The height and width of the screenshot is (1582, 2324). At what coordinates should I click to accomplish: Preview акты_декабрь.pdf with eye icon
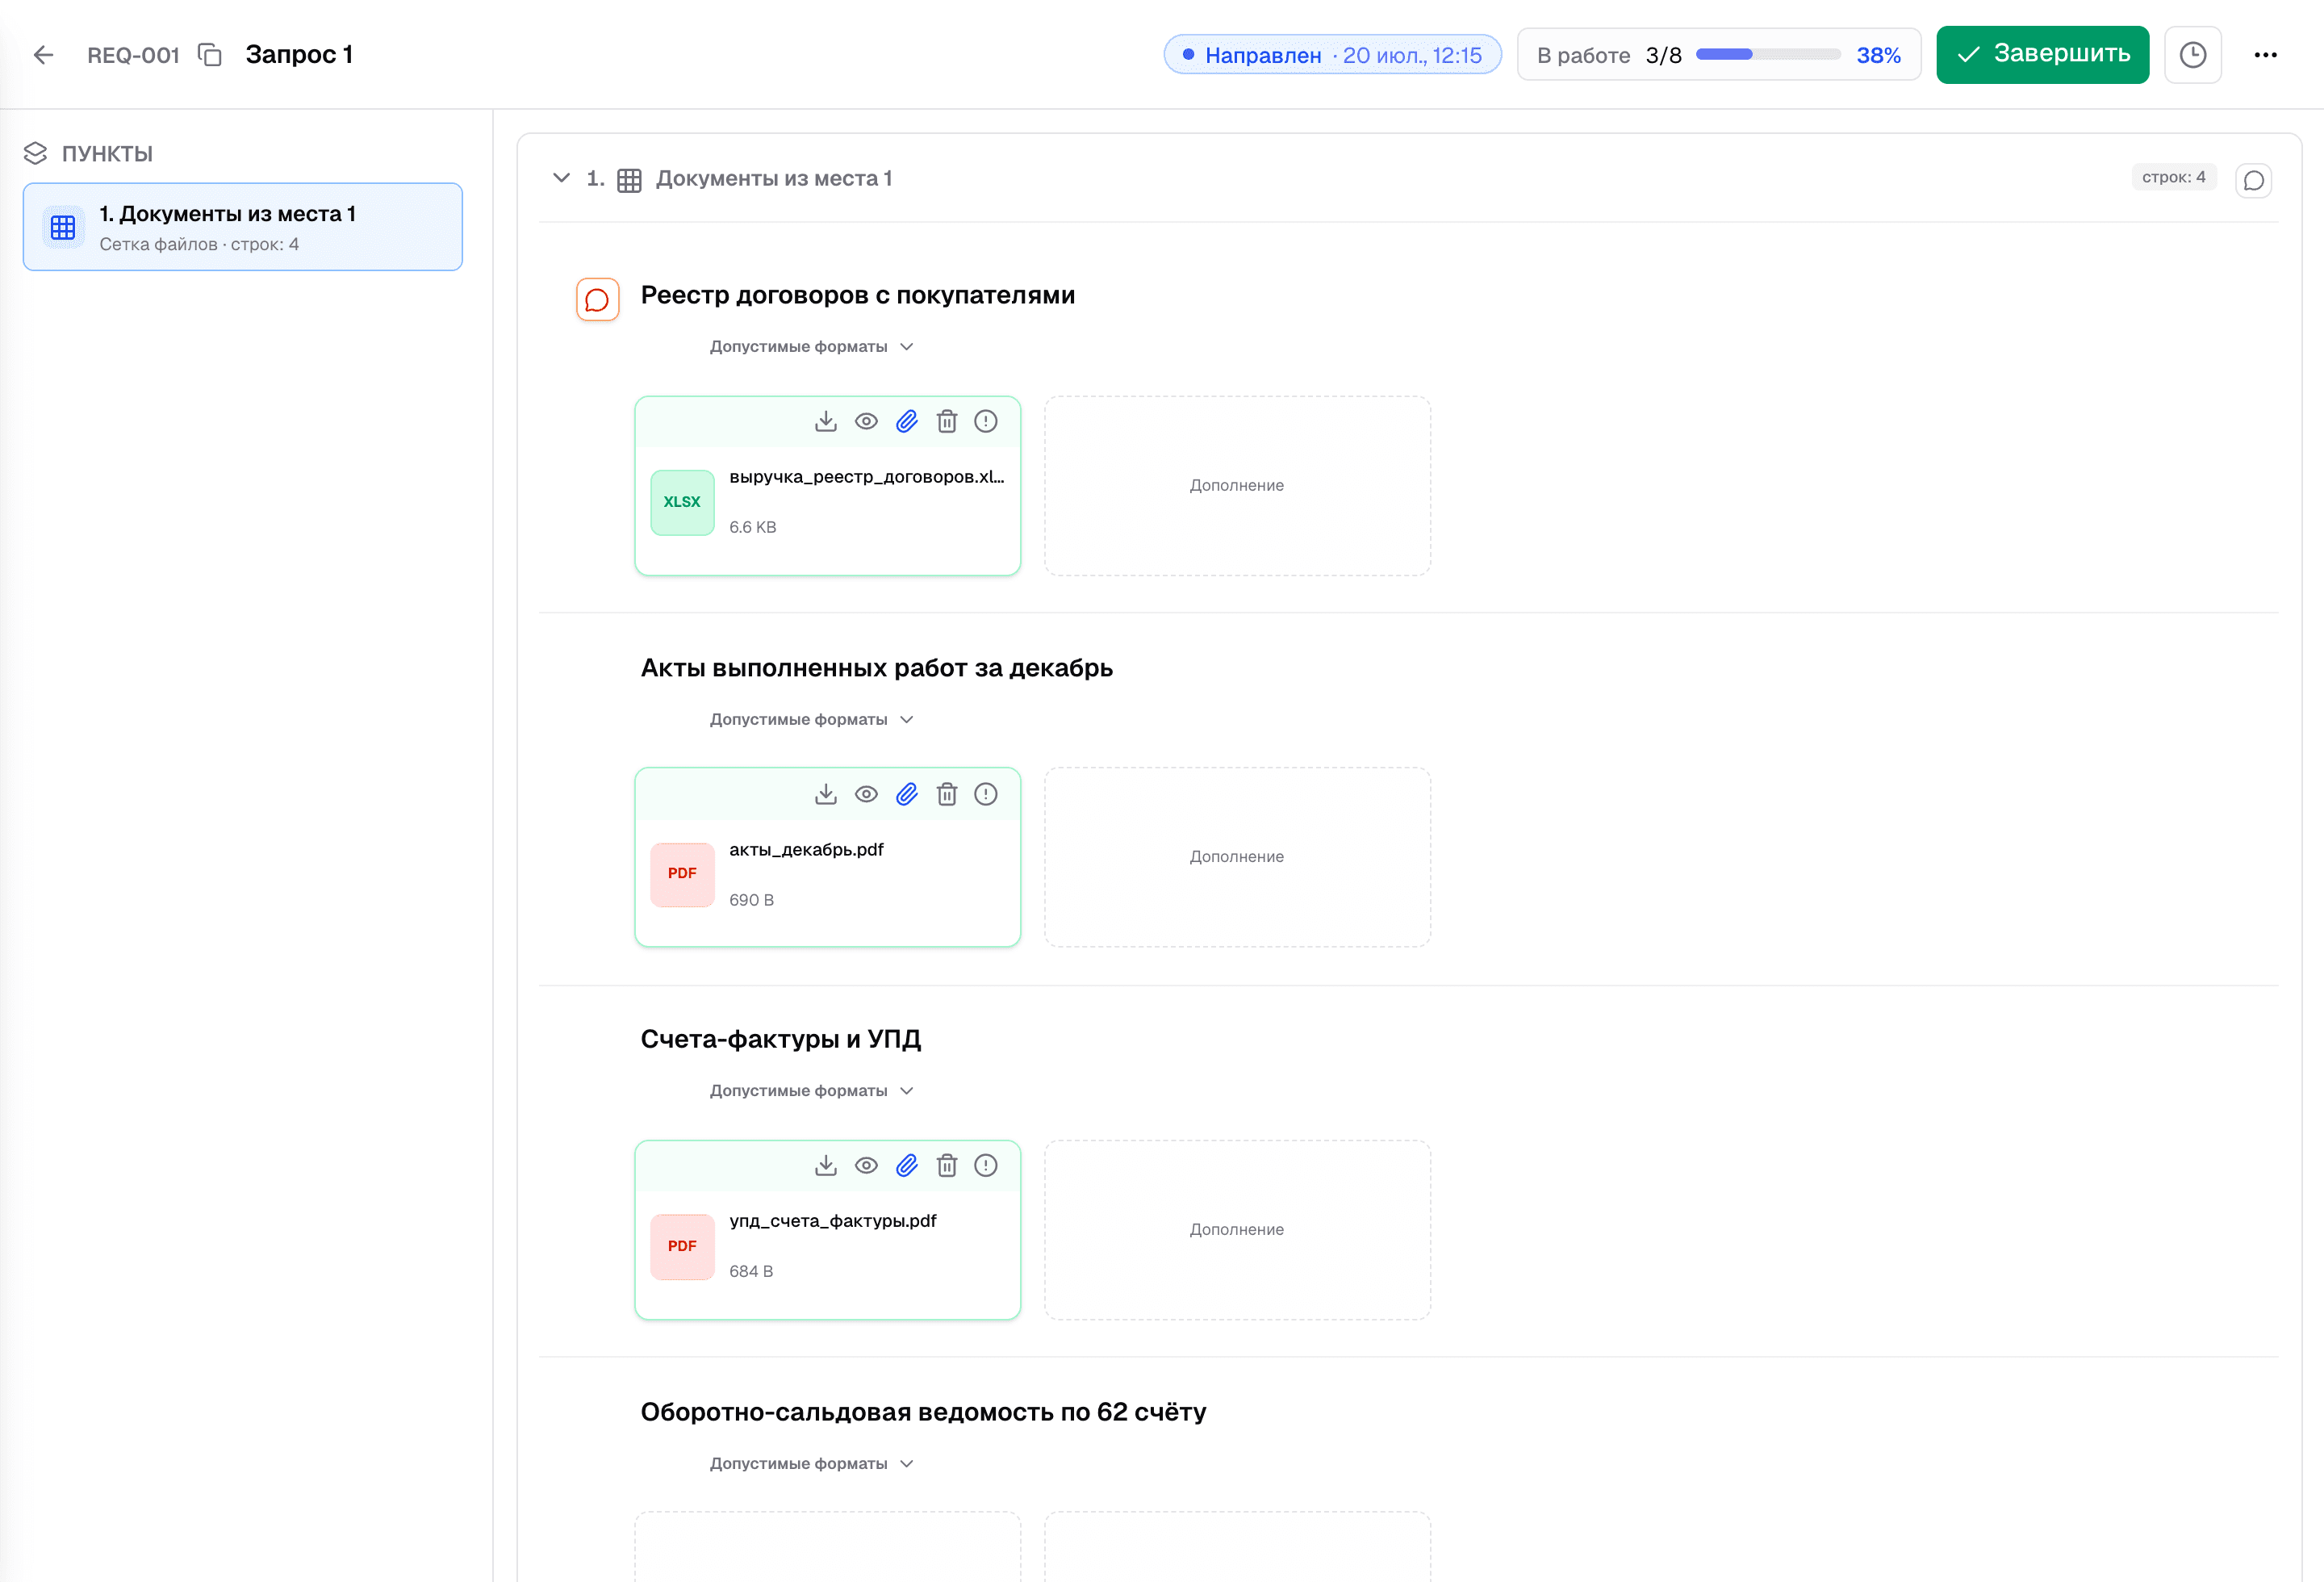tap(866, 794)
